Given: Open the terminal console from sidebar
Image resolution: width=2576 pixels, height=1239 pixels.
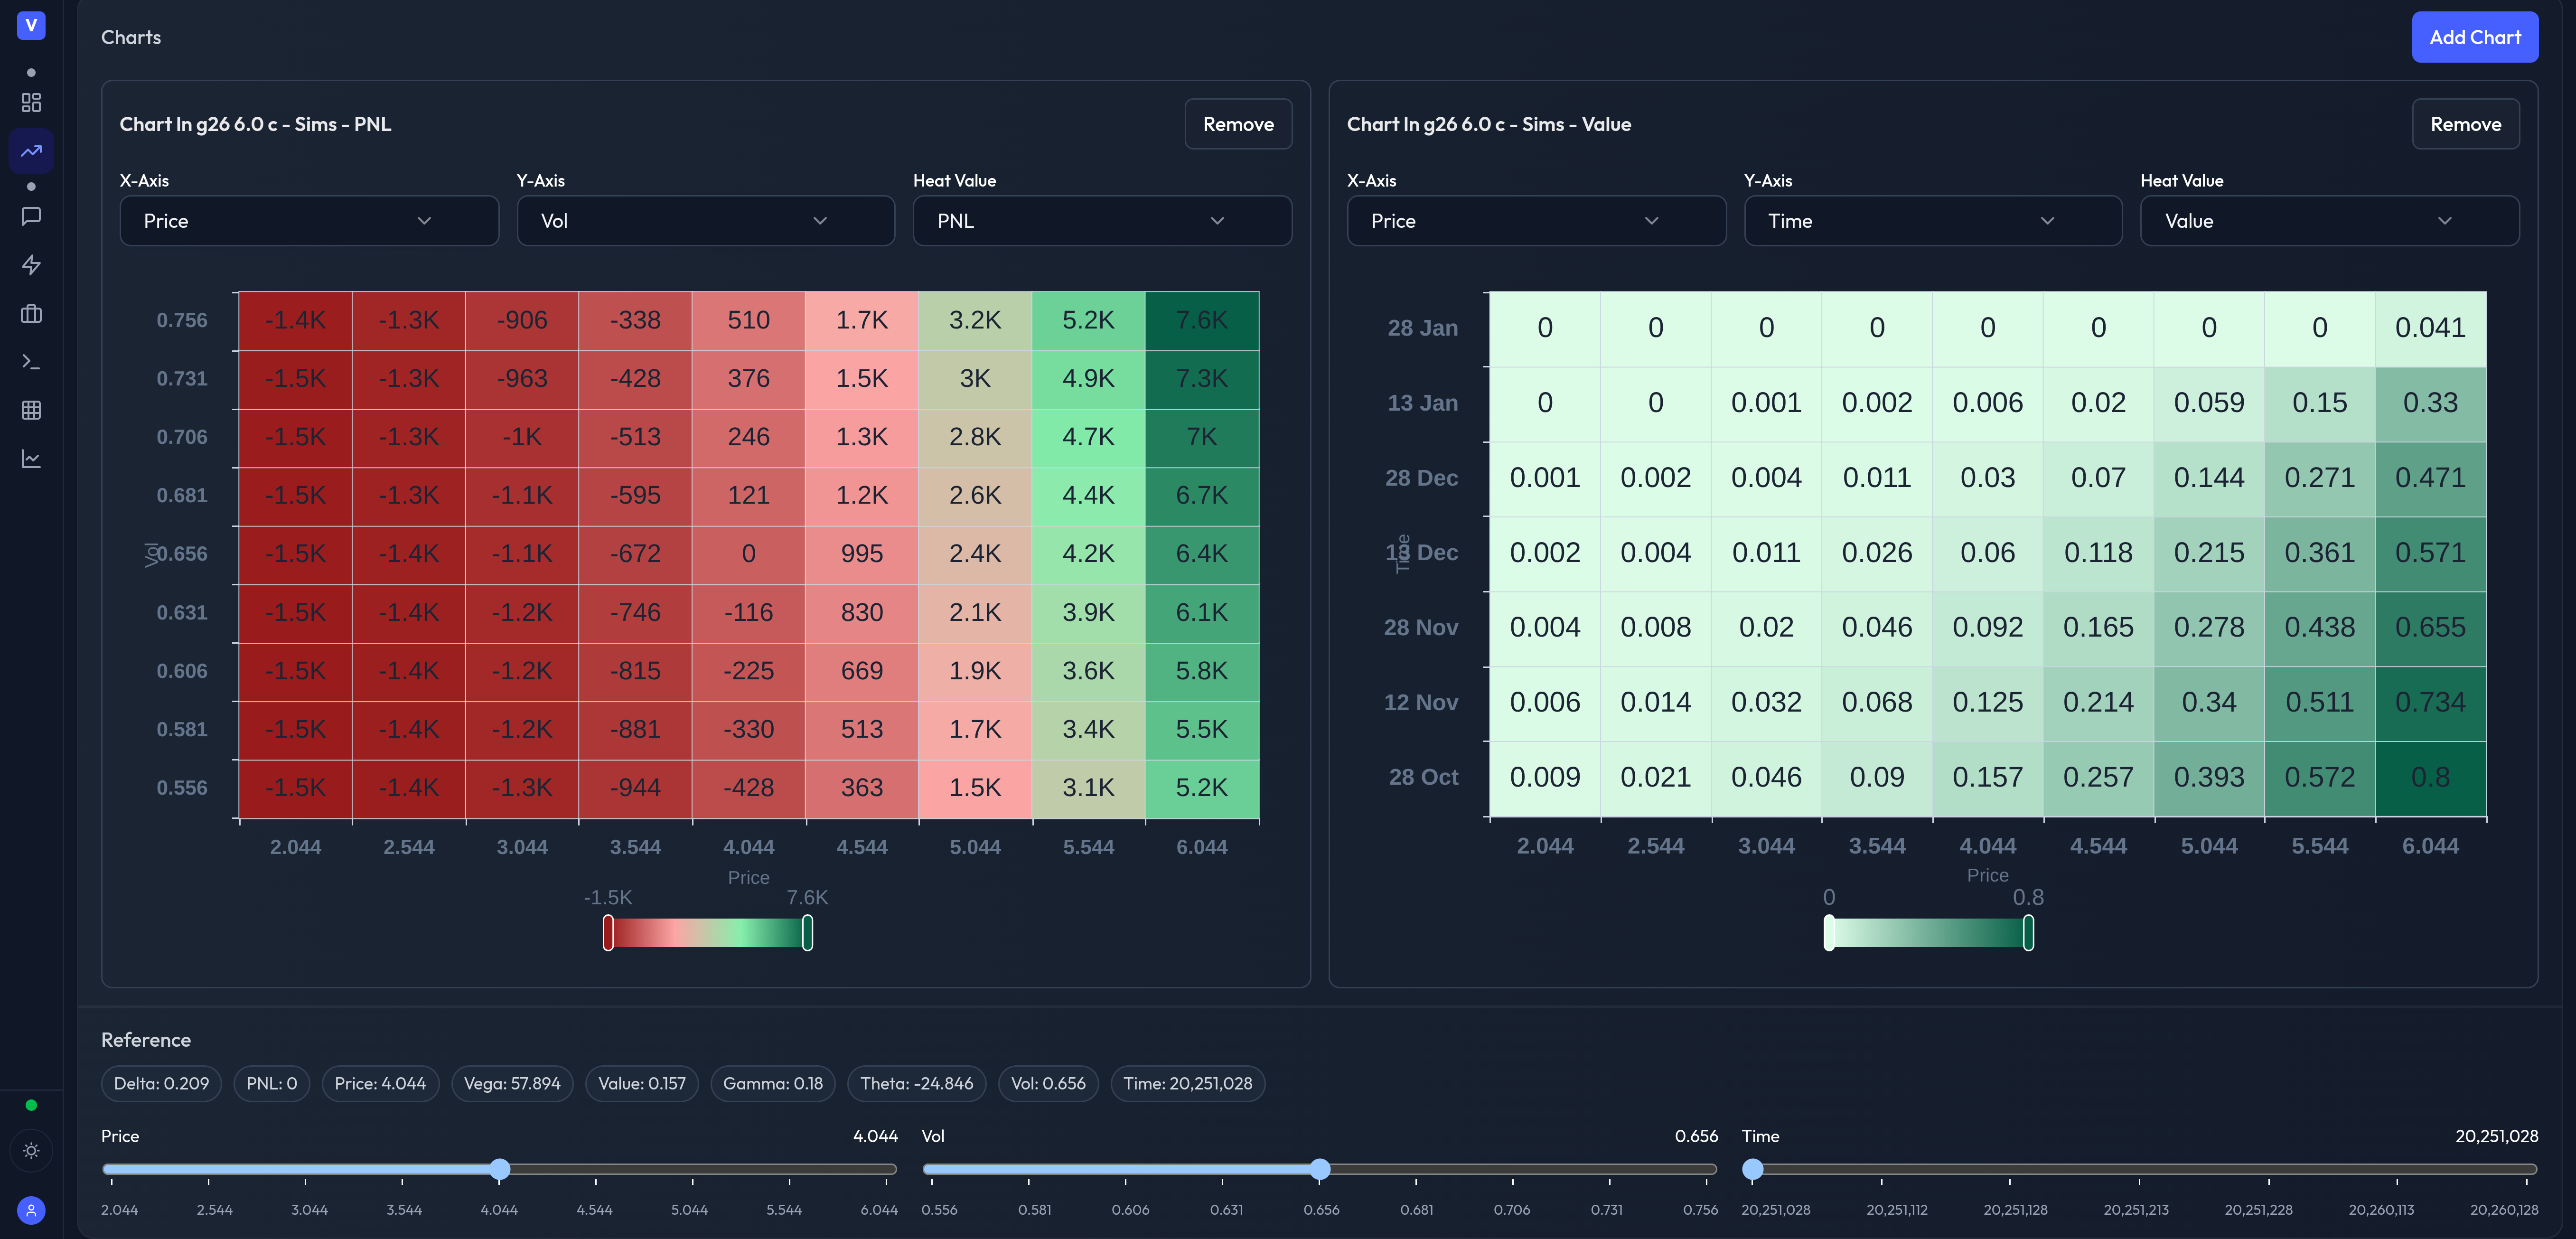Looking at the screenshot, I should coord(31,361).
